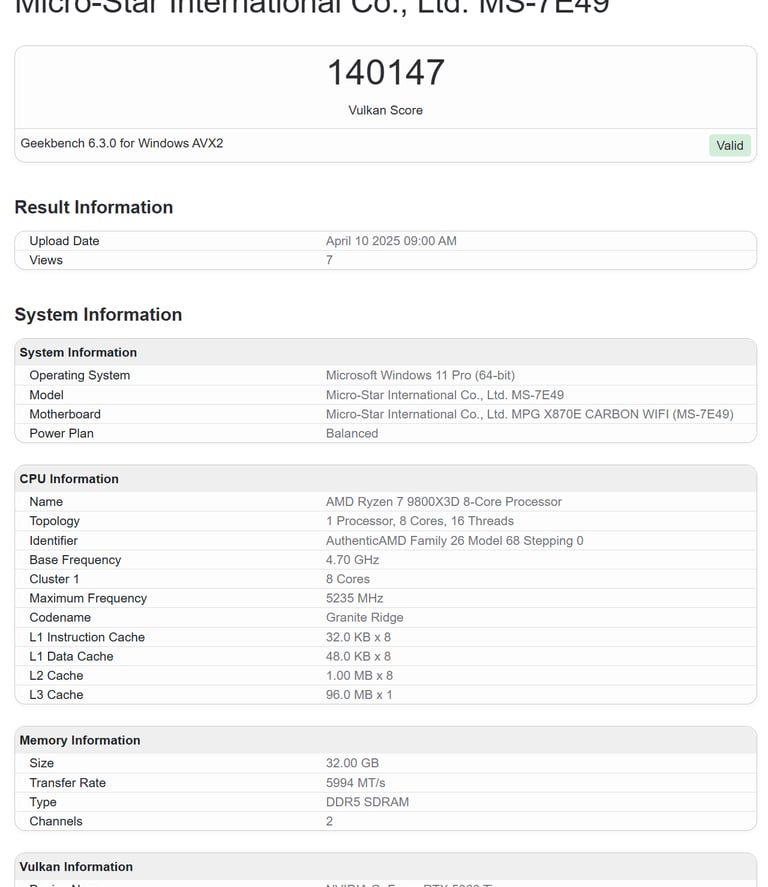Screen dimensions: 768x887
Task: Click the 4.70 GHz base frequency value
Action: (x=352, y=560)
